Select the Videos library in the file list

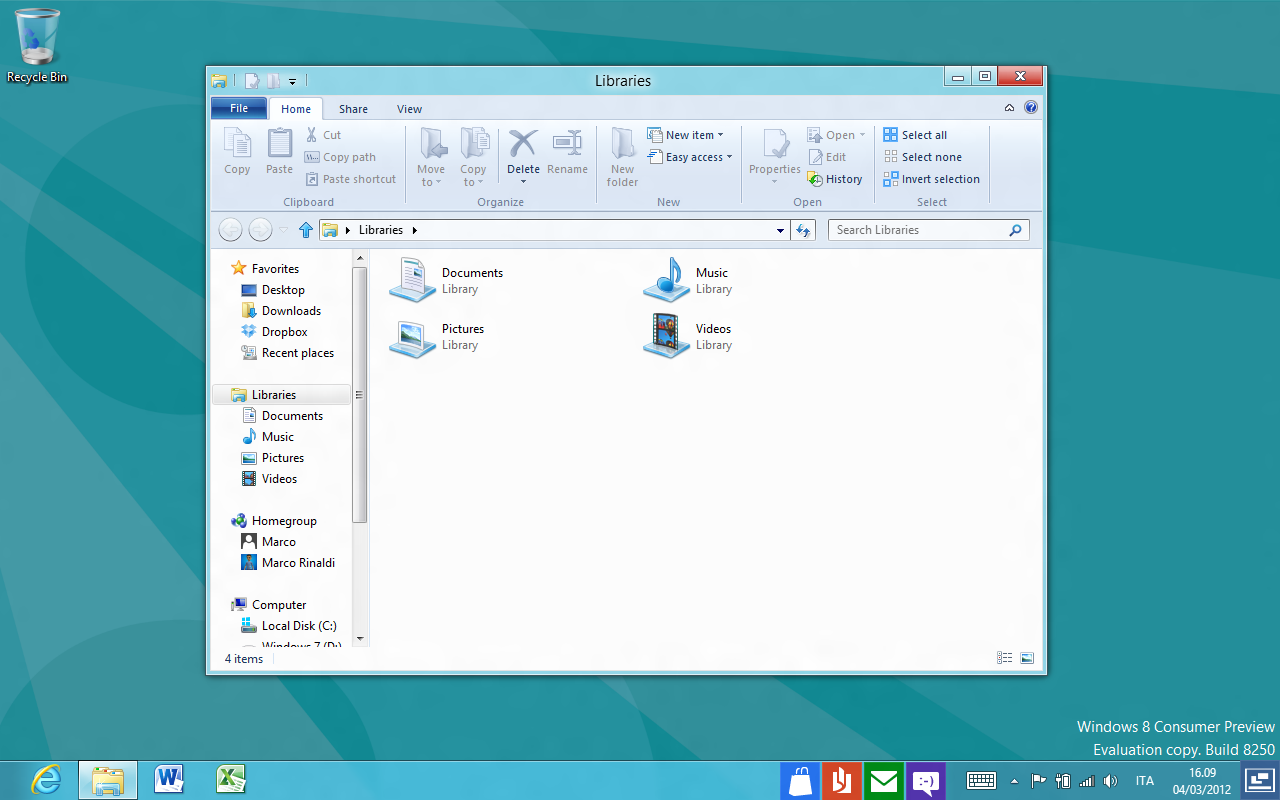coord(688,336)
